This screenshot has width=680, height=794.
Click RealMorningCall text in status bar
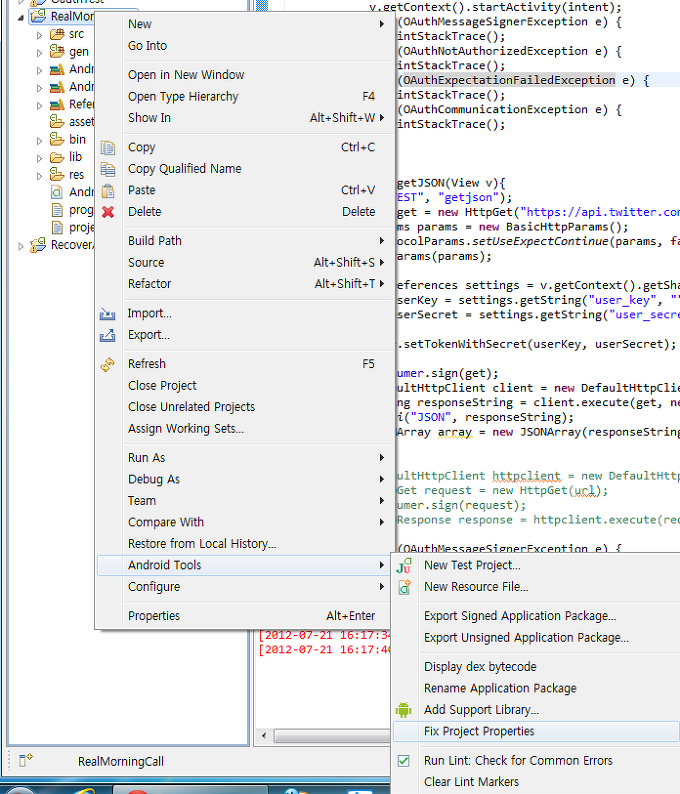point(121,762)
